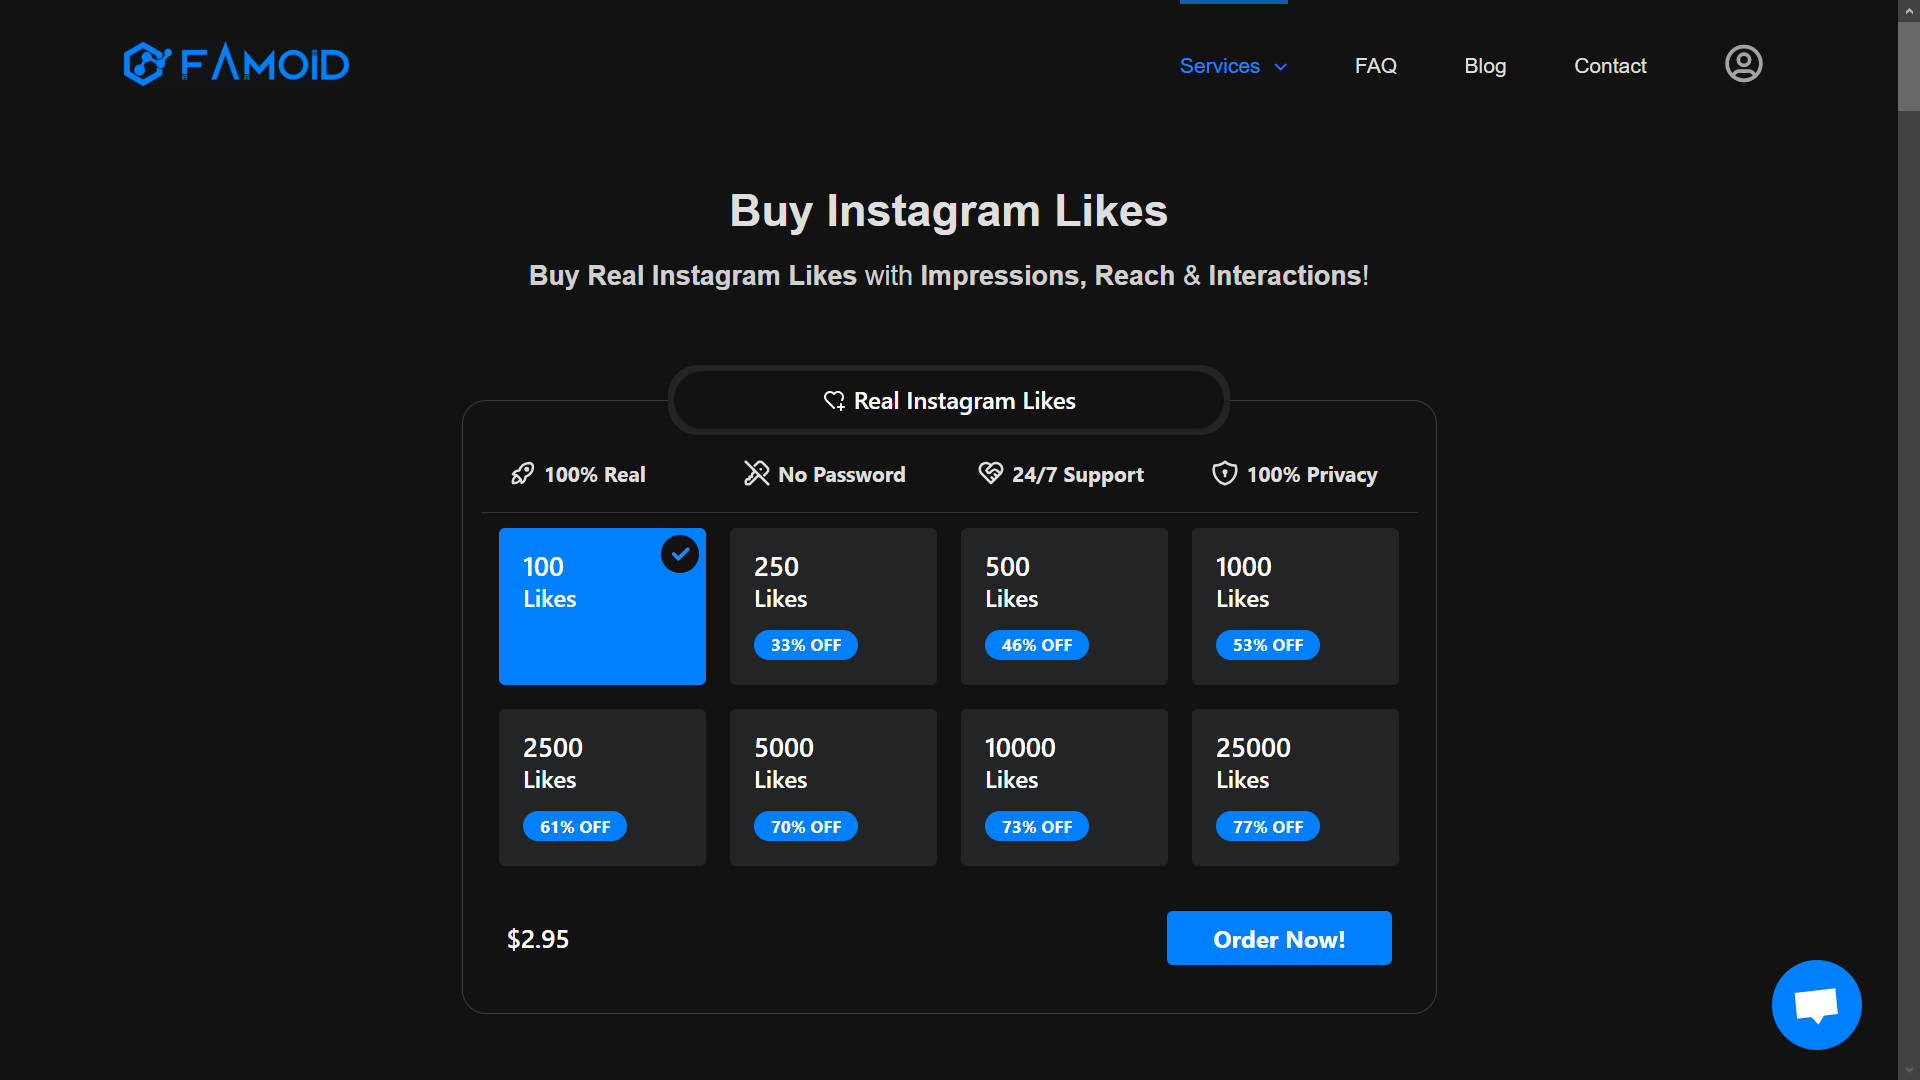Select the 100 Likes package checkmark
The image size is (1920, 1080).
coord(680,554)
